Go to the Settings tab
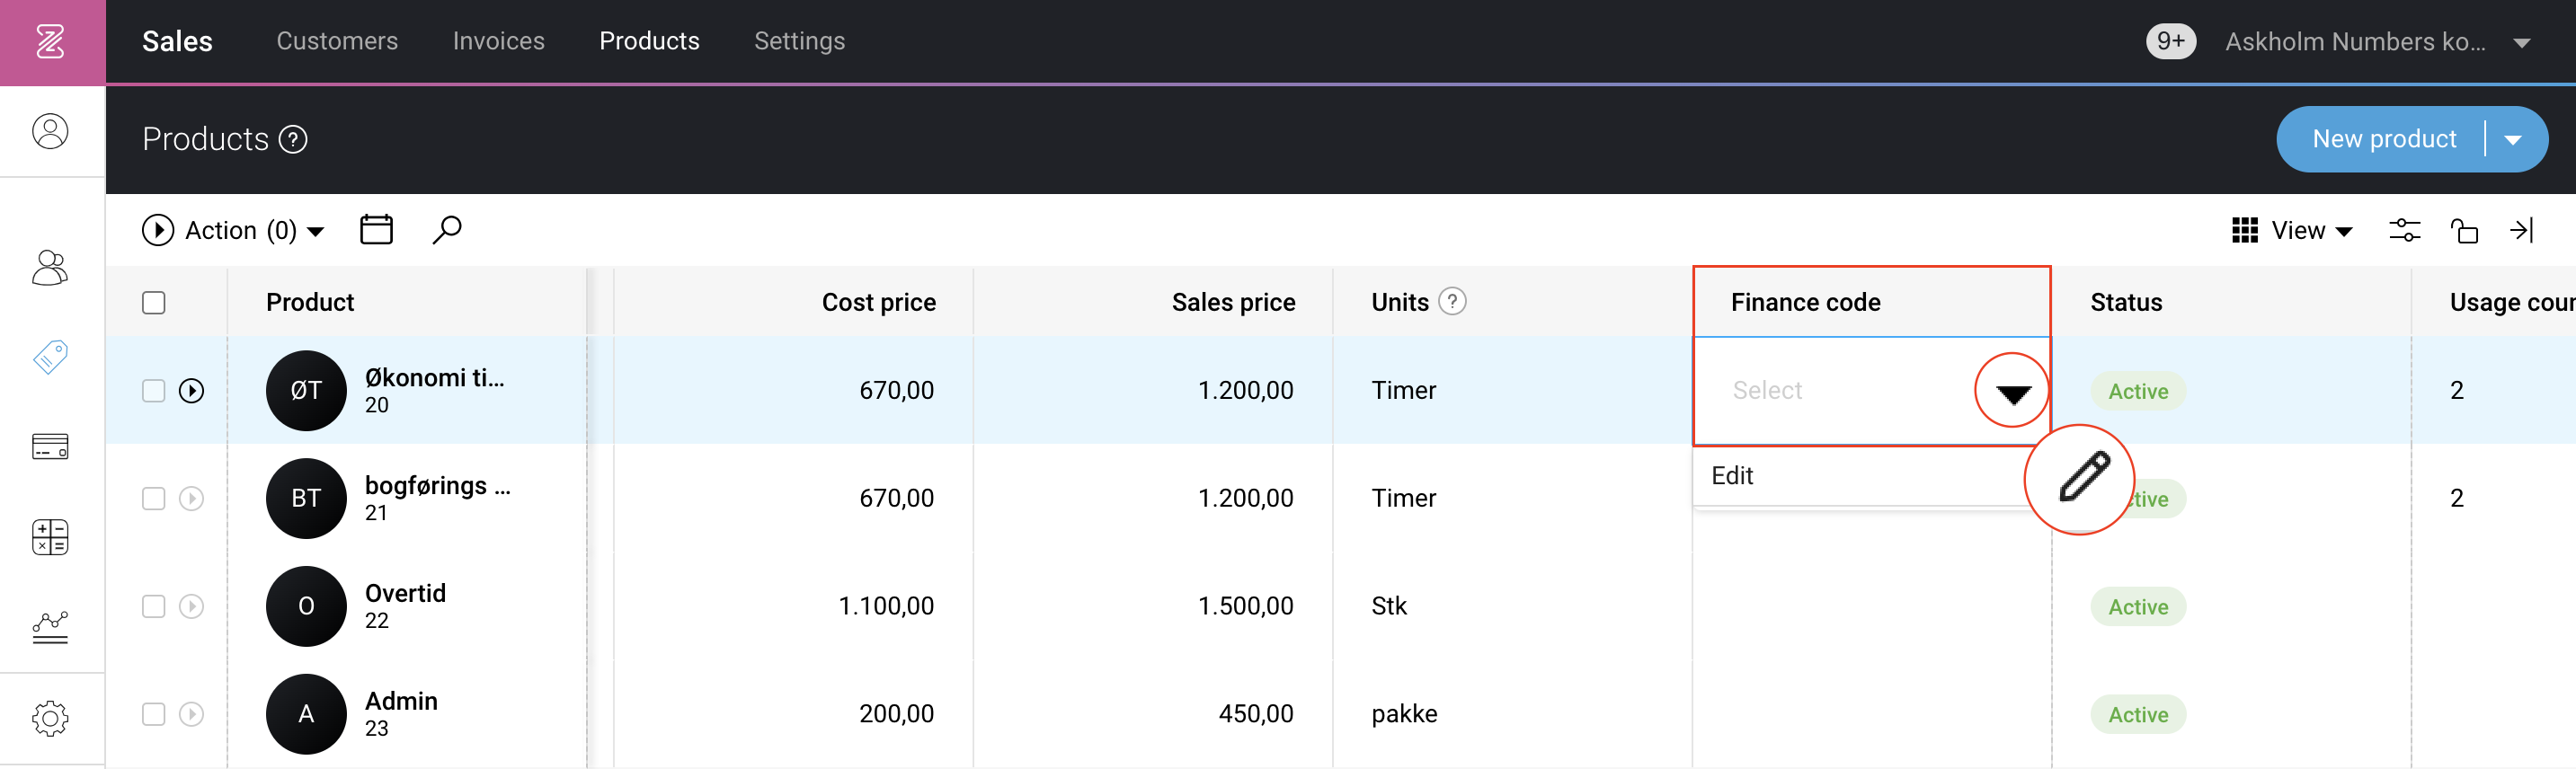The image size is (2576, 769). click(800, 41)
